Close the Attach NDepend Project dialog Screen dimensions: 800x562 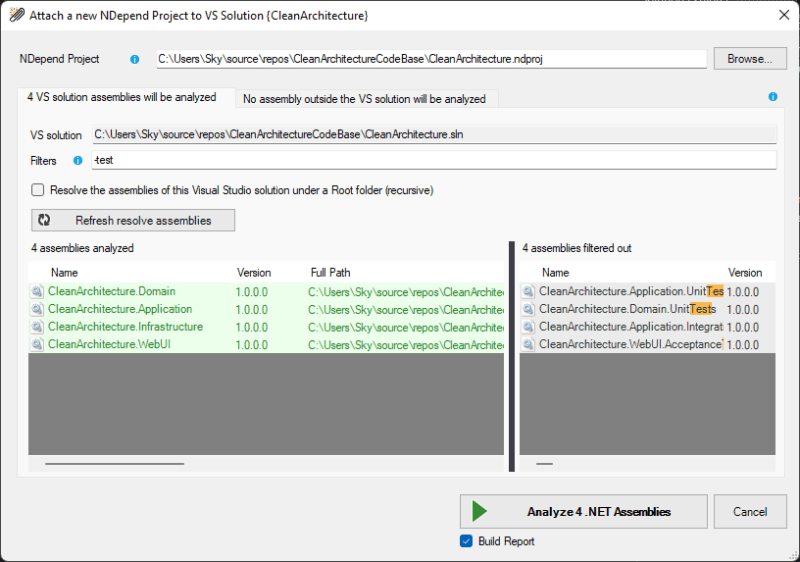(x=784, y=15)
